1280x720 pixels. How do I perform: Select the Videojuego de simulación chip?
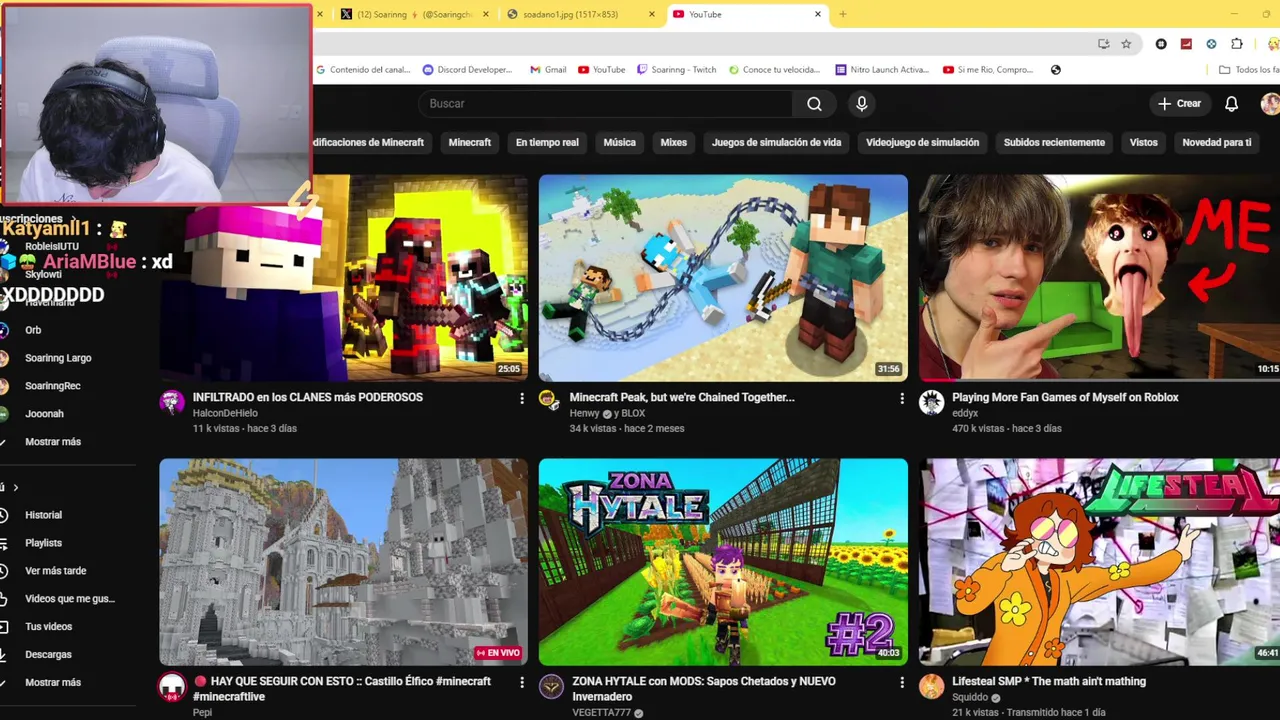(922, 142)
